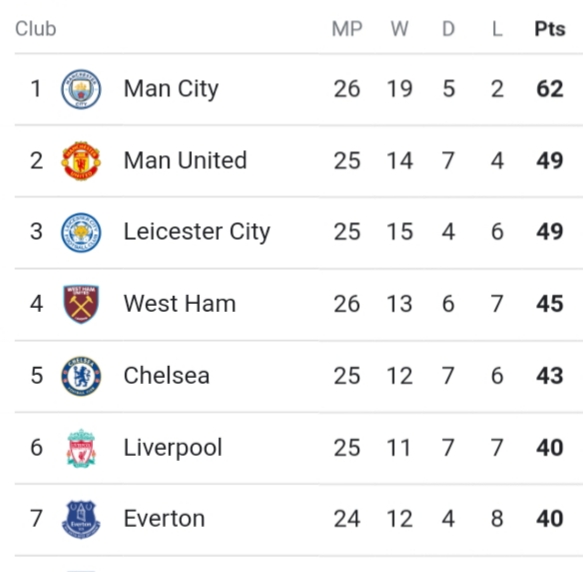Open the Chelsea team page

click(x=167, y=375)
